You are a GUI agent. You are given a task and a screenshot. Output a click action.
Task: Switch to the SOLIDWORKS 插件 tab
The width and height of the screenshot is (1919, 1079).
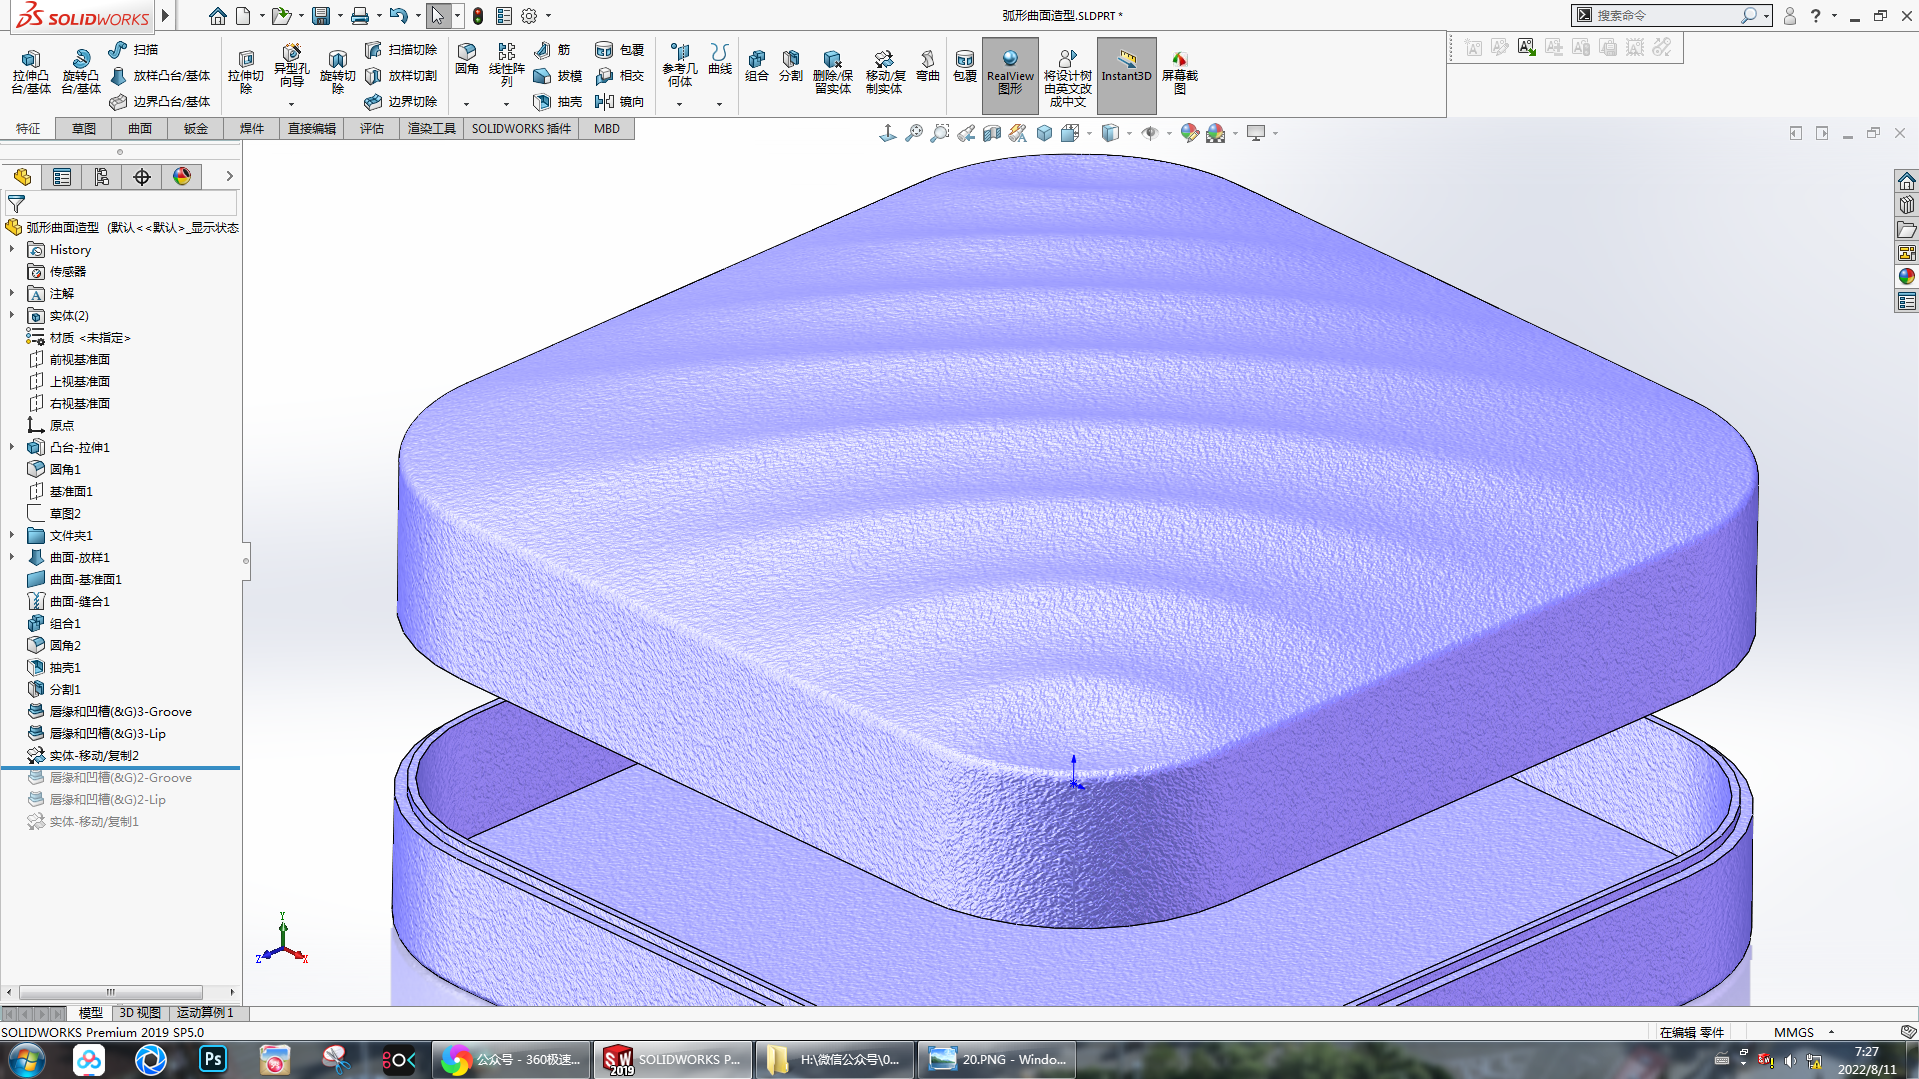click(x=521, y=129)
